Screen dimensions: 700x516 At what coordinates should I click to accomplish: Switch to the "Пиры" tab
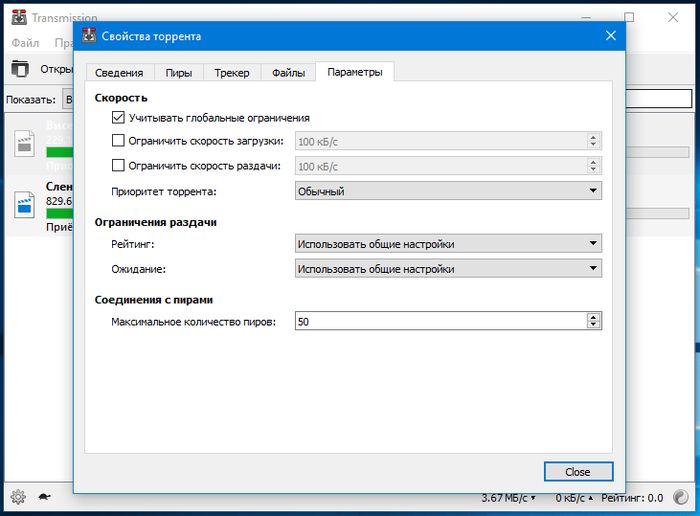click(x=180, y=72)
